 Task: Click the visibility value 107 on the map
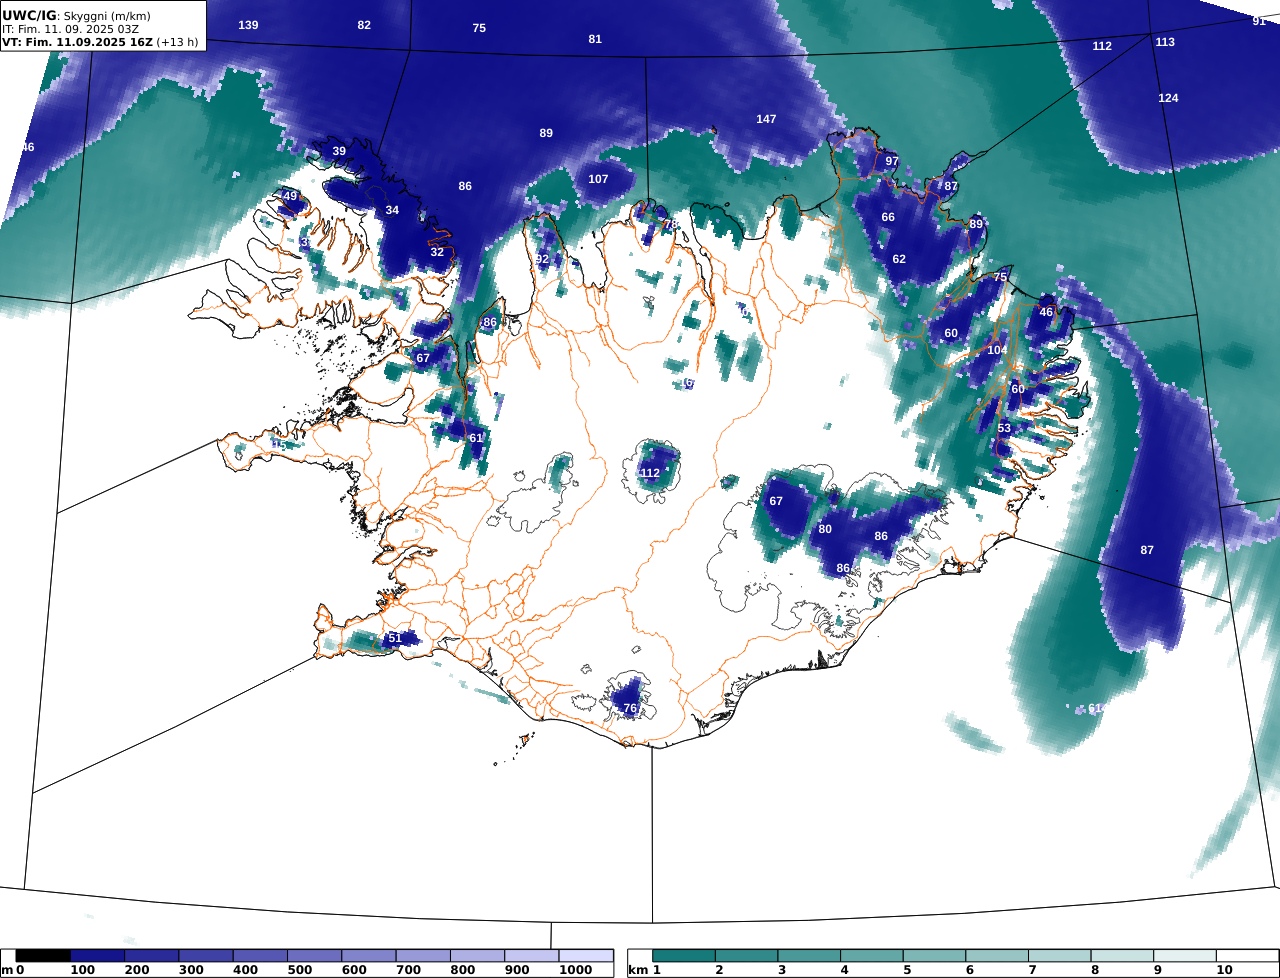[598, 179]
